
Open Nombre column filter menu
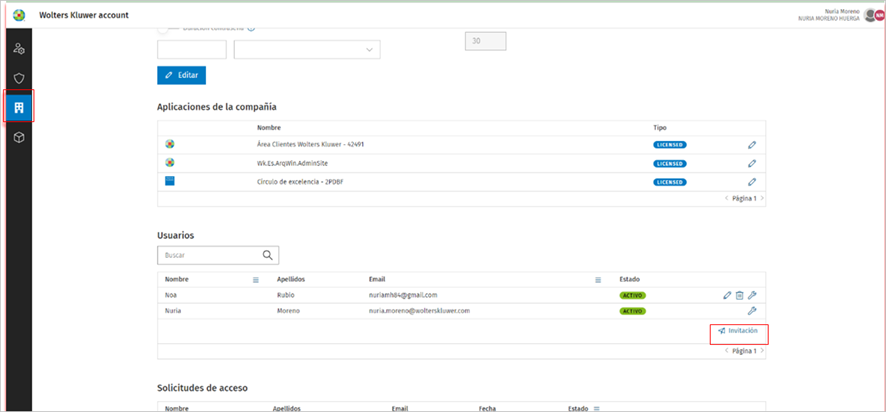(x=255, y=280)
